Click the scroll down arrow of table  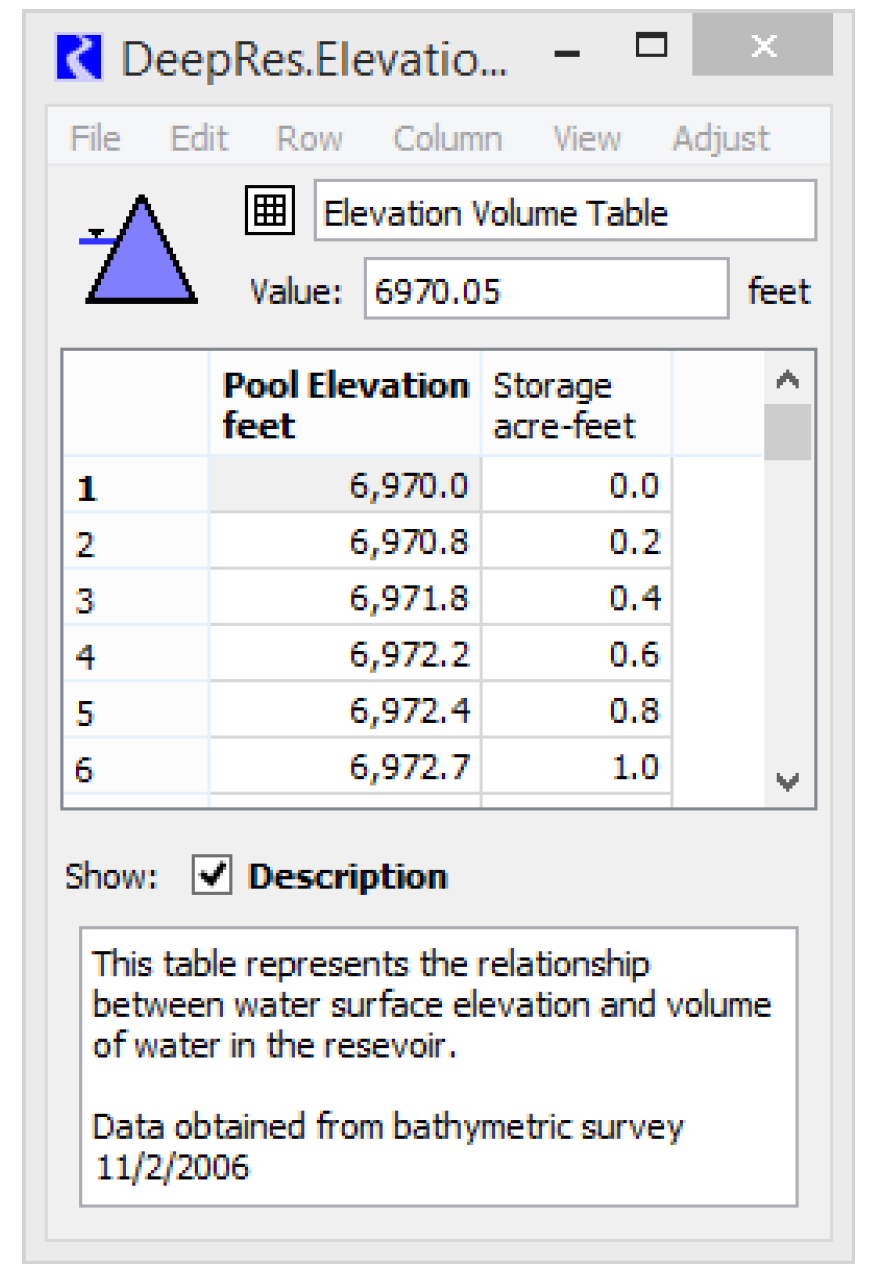pos(788,782)
